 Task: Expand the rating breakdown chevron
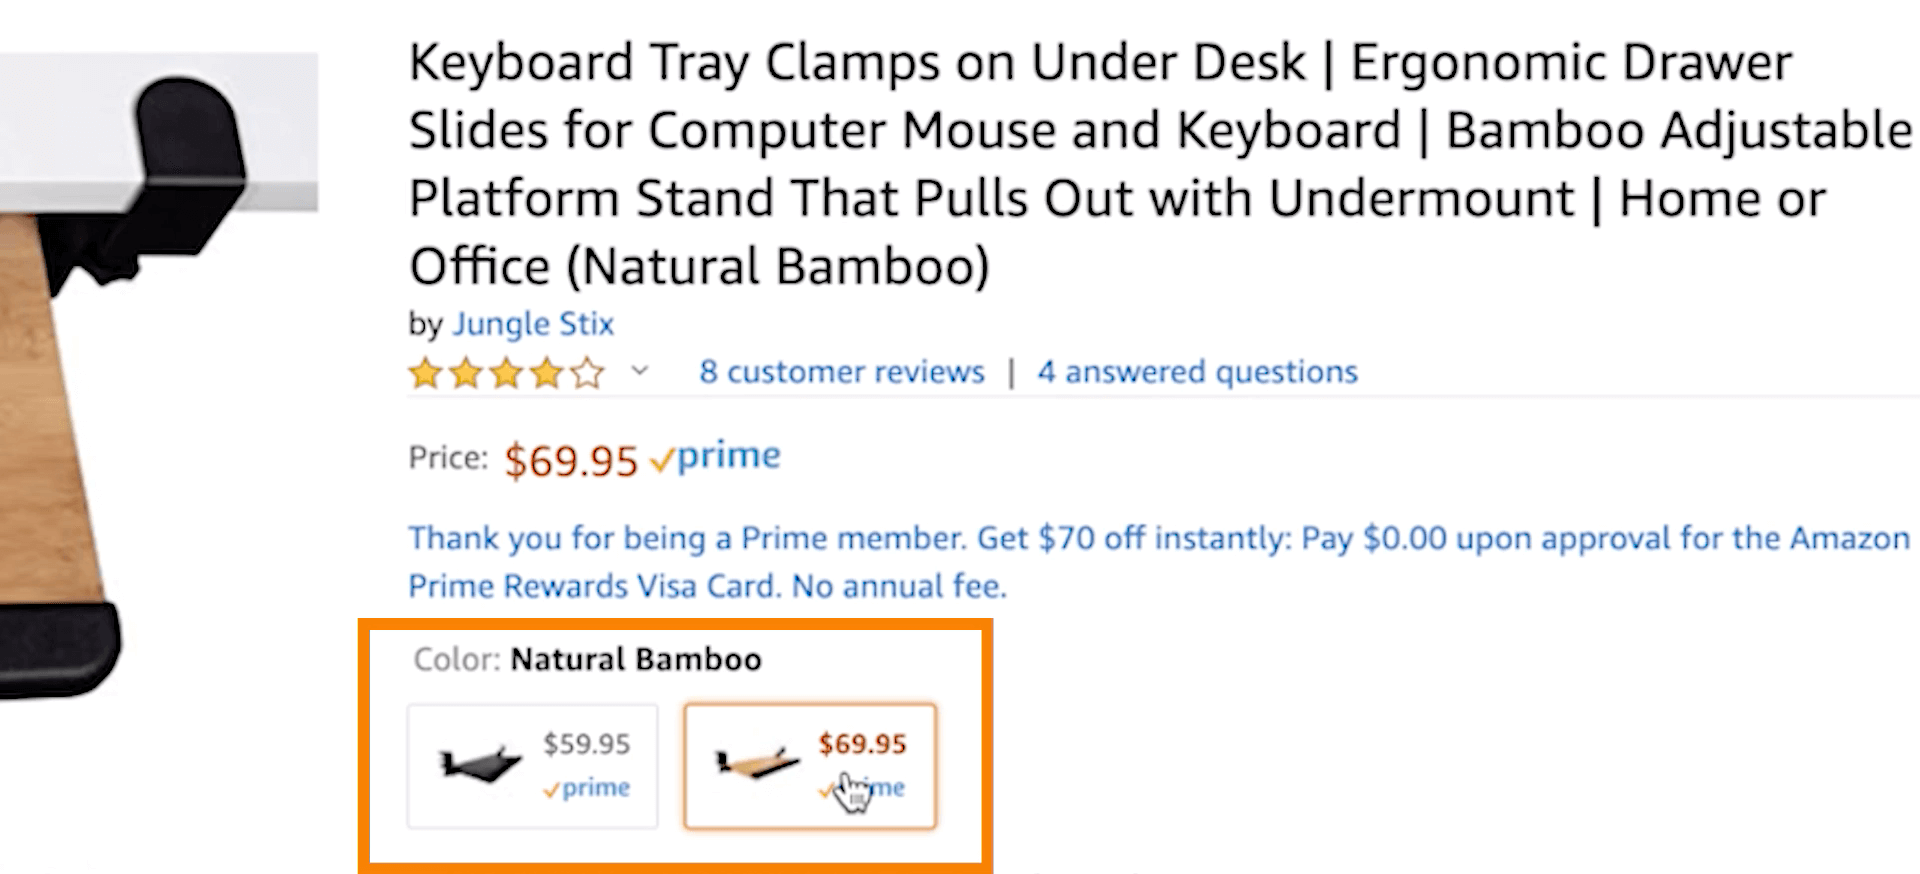[x=640, y=372]
